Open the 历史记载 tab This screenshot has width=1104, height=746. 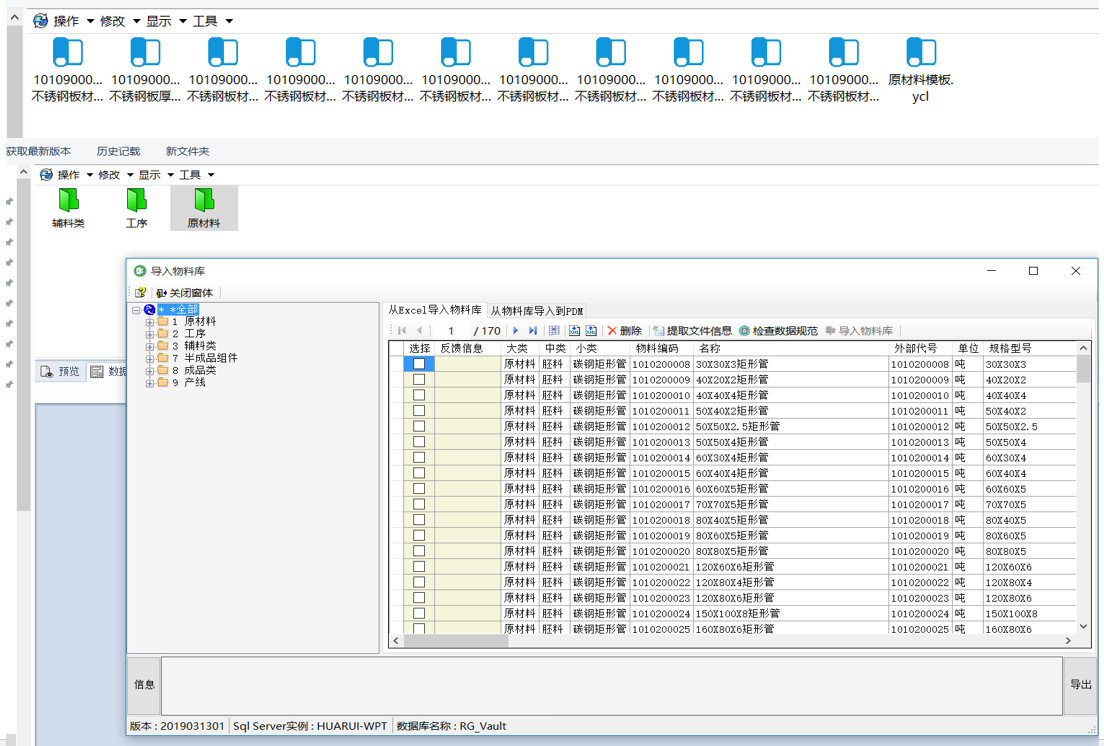[118, 152]
